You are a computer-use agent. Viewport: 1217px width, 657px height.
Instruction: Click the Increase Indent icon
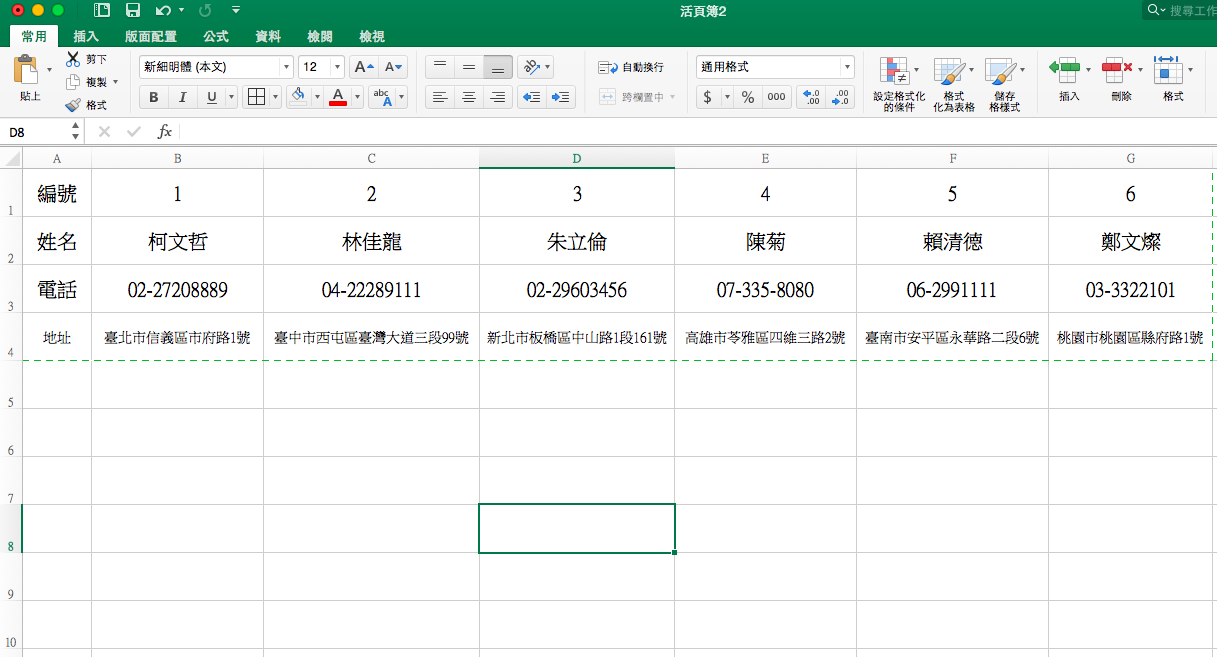(x=561, y=97)
